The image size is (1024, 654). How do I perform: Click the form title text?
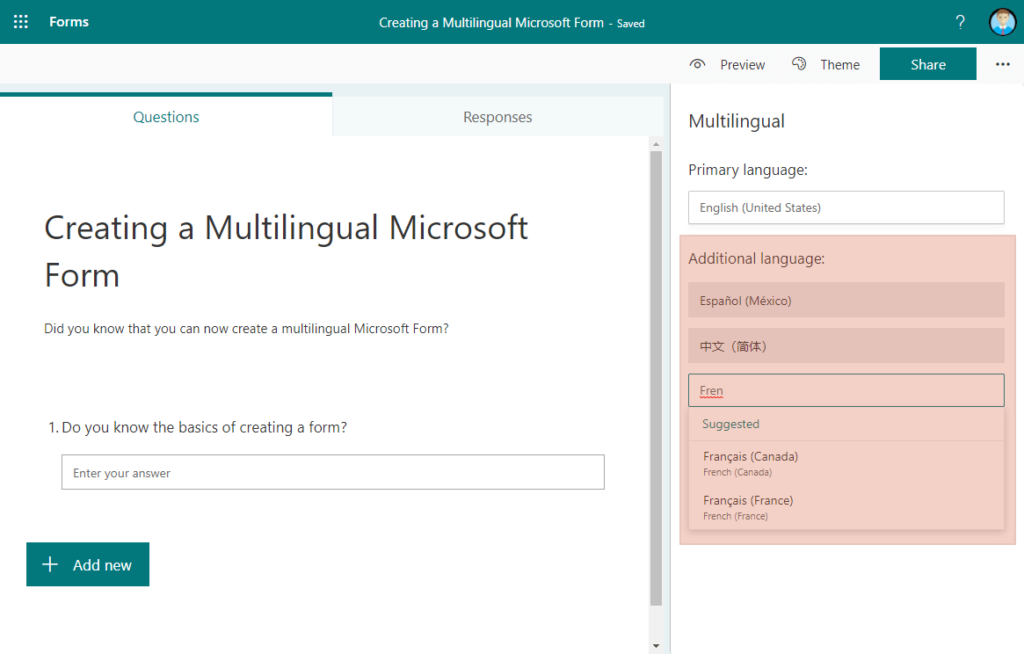(x=286, y=252)
